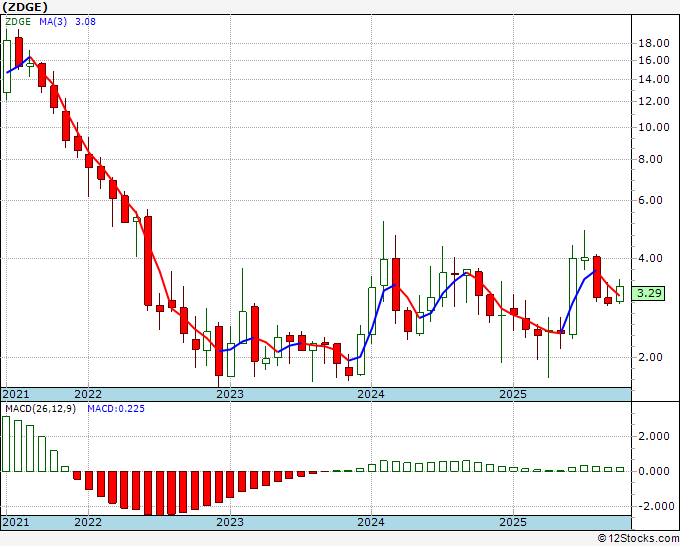Click the ZDGE legend label
Image resolution: width=680 pixels, height=546 pixels.
[18, 22]
